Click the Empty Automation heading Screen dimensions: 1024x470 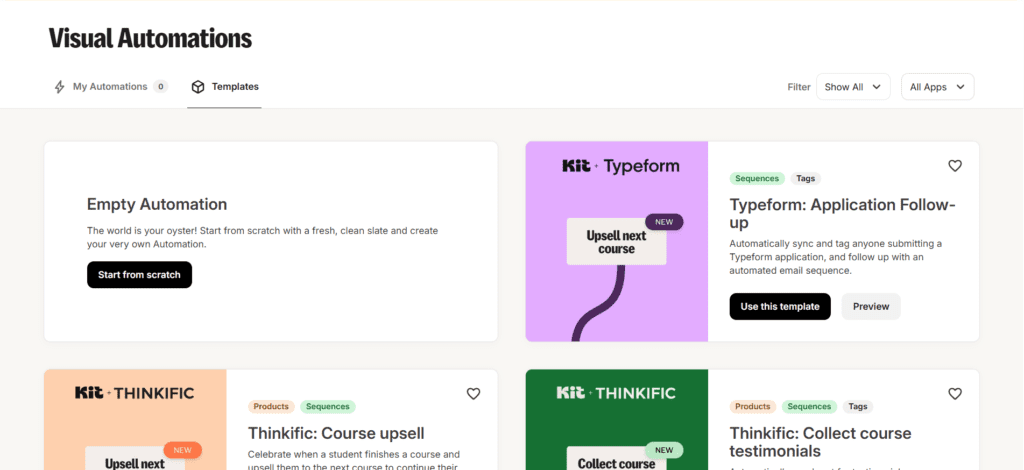point(157,204)
